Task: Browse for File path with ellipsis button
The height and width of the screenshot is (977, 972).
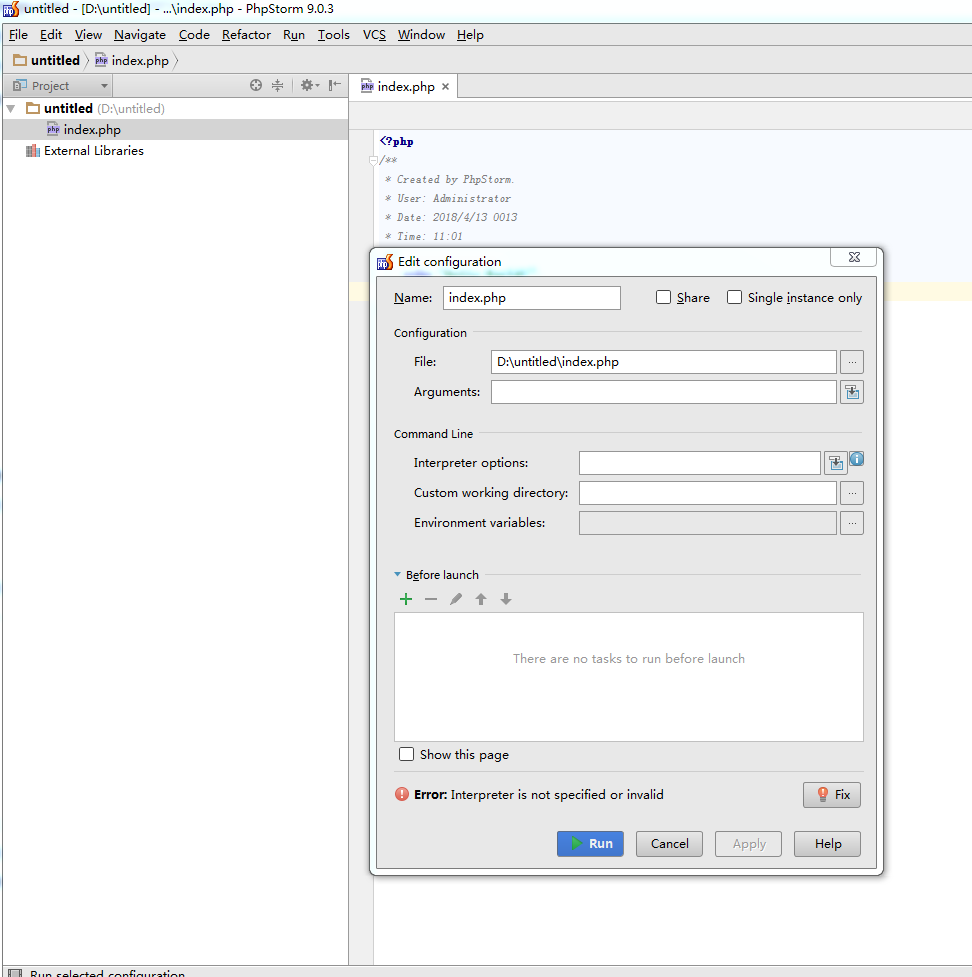Action: pos(852,362)
